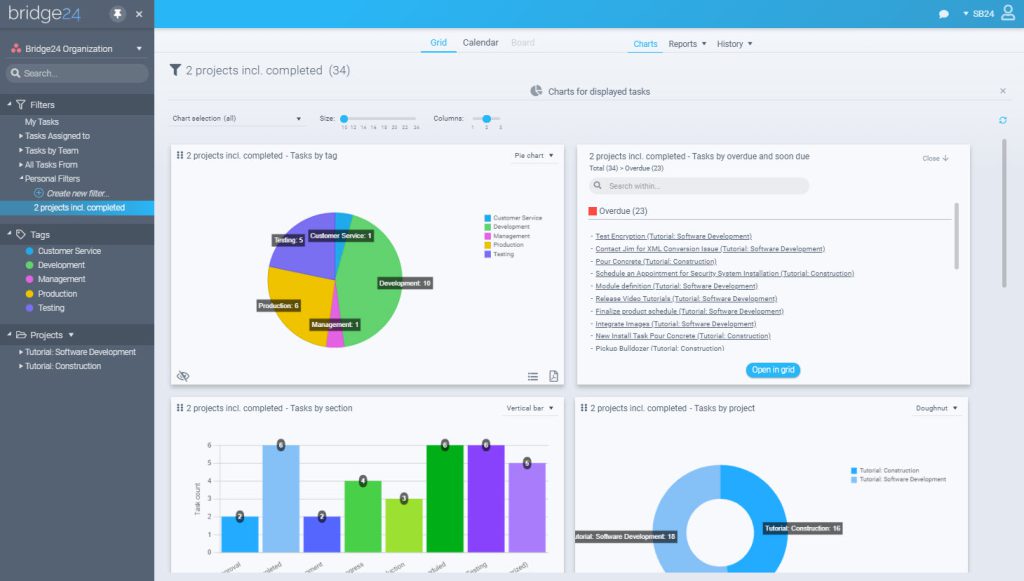Open the Bridge24 Organization dropdown
Image resolution: width=1024 pixels, height=581 pixels.
click(76, 49)
